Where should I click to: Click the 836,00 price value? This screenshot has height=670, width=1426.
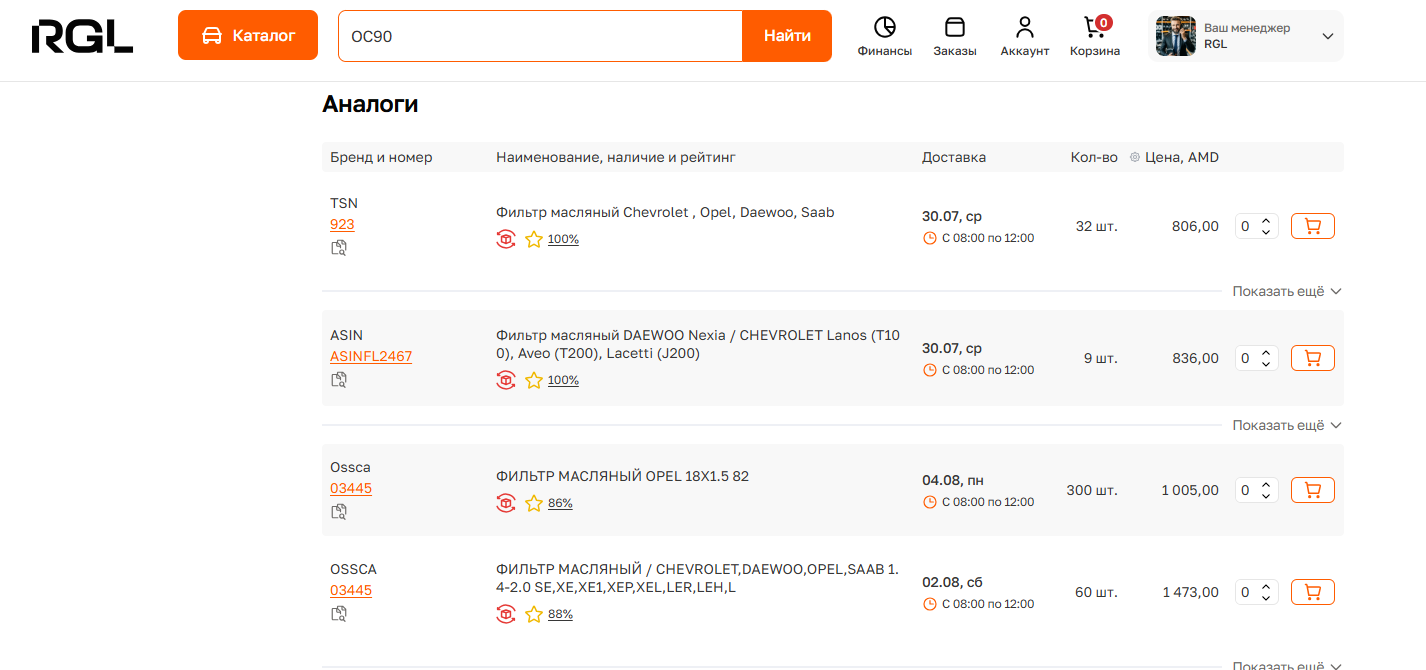(1195, 358)
